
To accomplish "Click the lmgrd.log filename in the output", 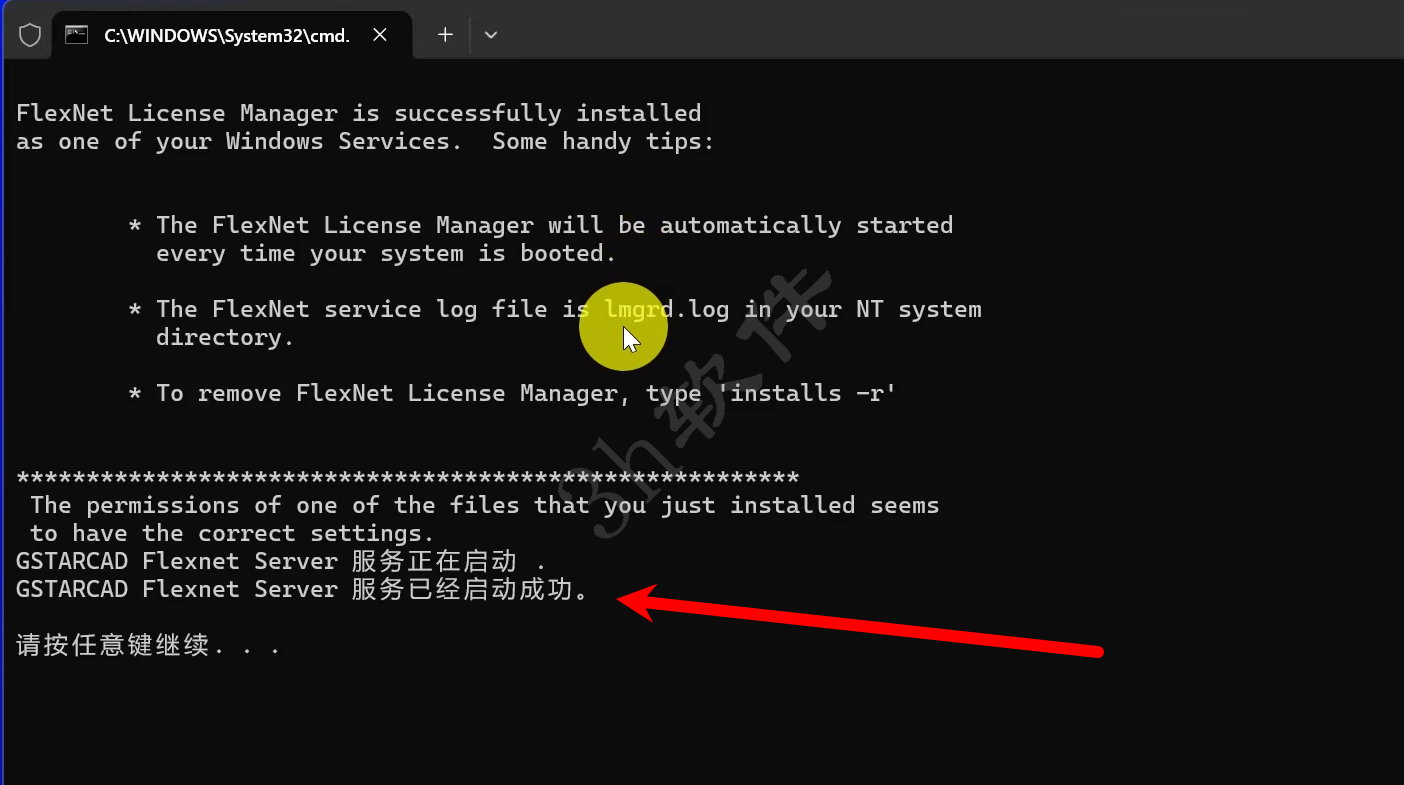I will pos(667,309).
